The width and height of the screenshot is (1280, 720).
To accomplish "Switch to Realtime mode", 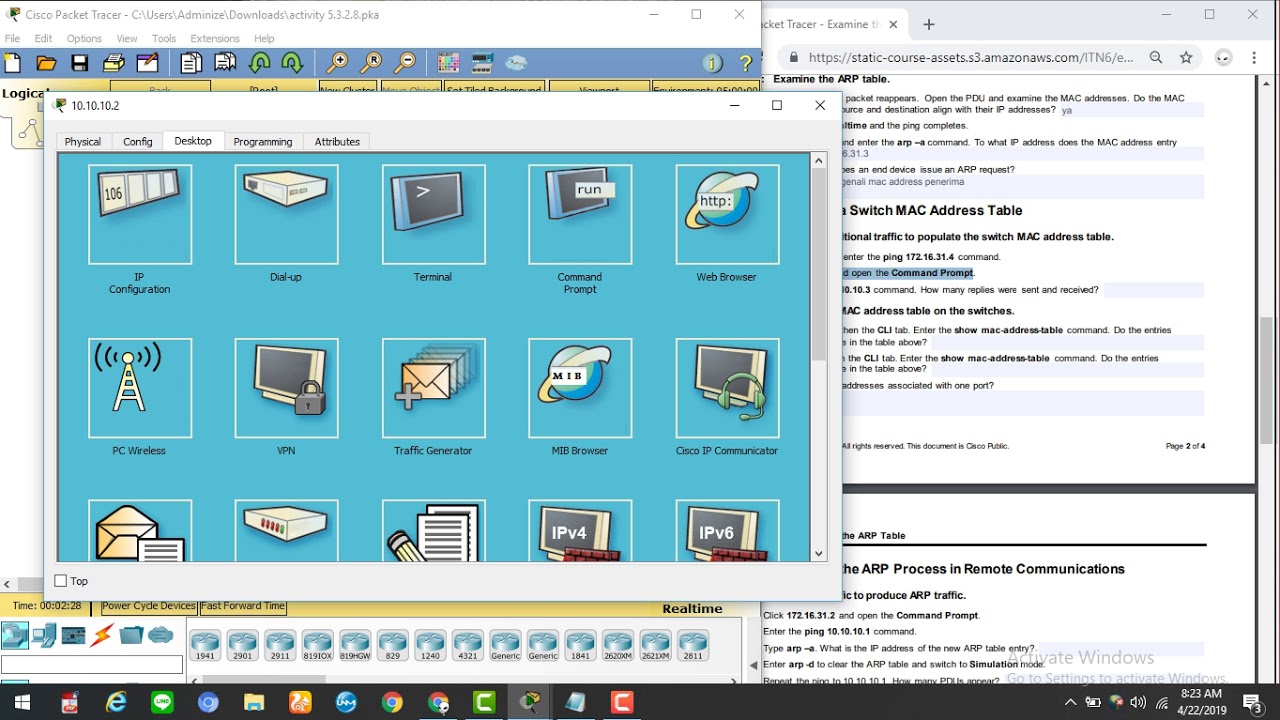I will click(x=692, y=609).
